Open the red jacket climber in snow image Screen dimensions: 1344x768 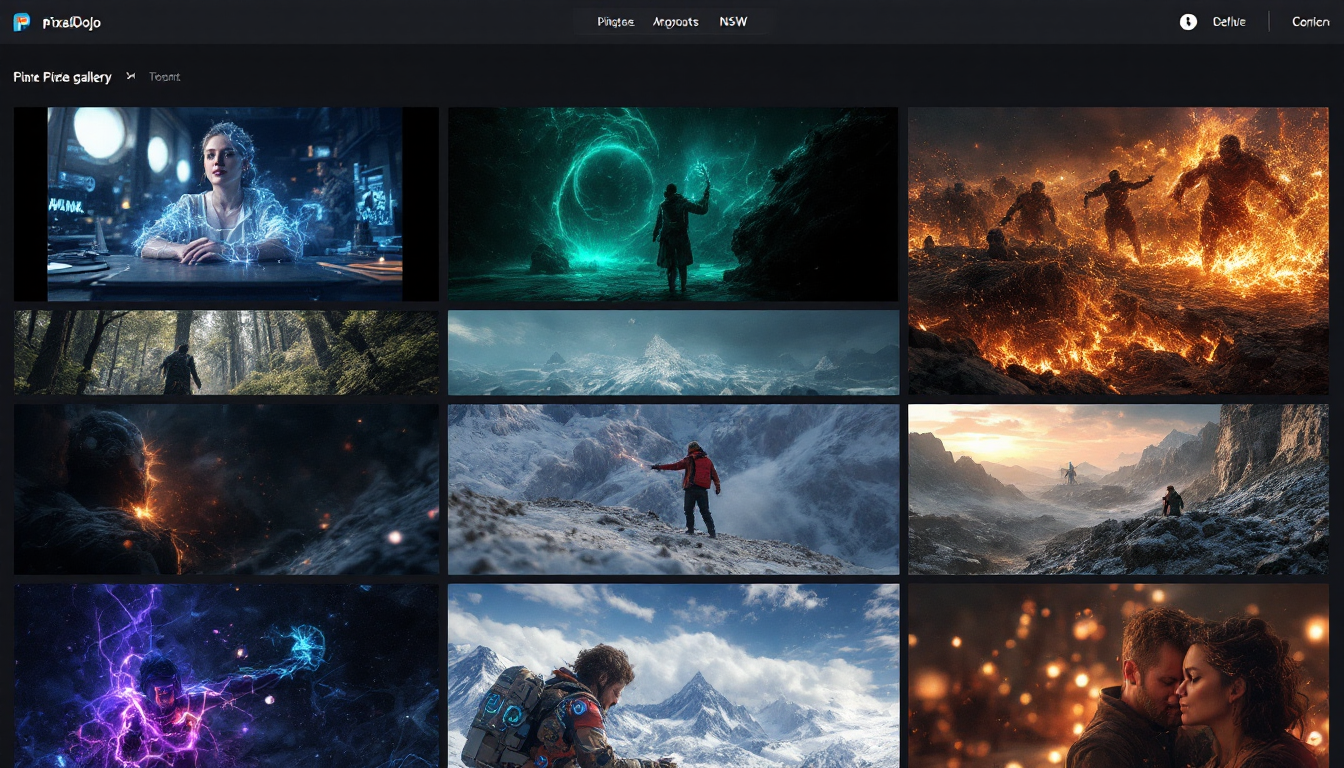(673, 489)
